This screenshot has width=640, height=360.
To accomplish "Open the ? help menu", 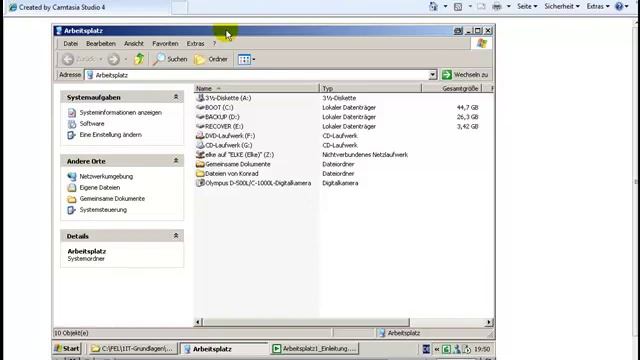I will tap(214, 43).
